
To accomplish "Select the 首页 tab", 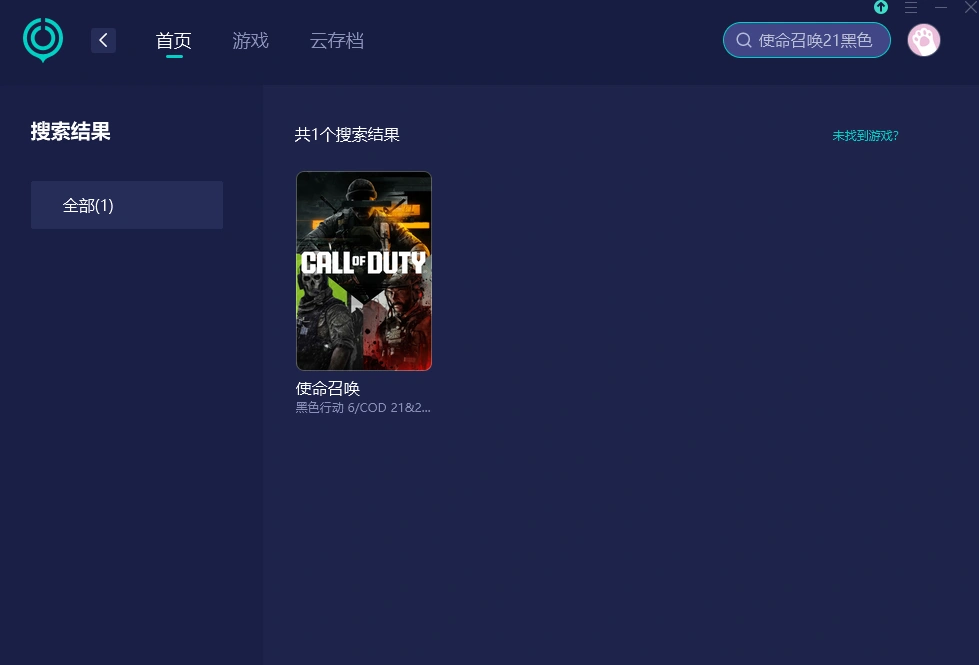I will (x=173, y=40).
